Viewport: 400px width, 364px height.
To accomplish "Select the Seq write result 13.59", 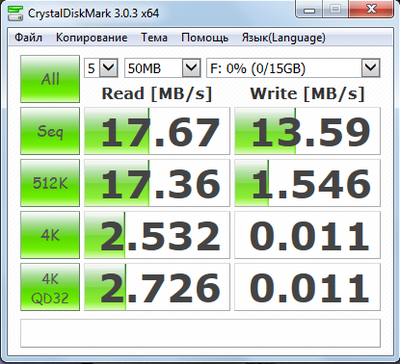I will coord(307,131).
